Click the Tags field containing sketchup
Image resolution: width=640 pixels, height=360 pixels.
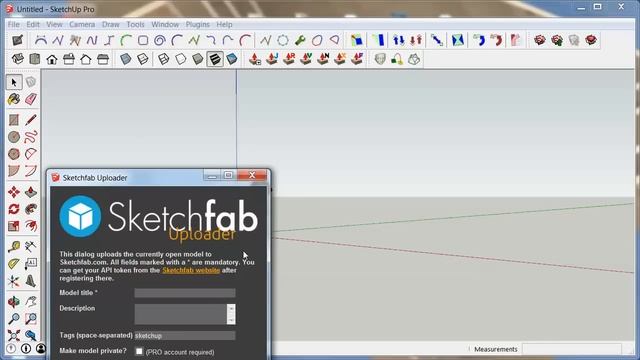click(185, 336)
